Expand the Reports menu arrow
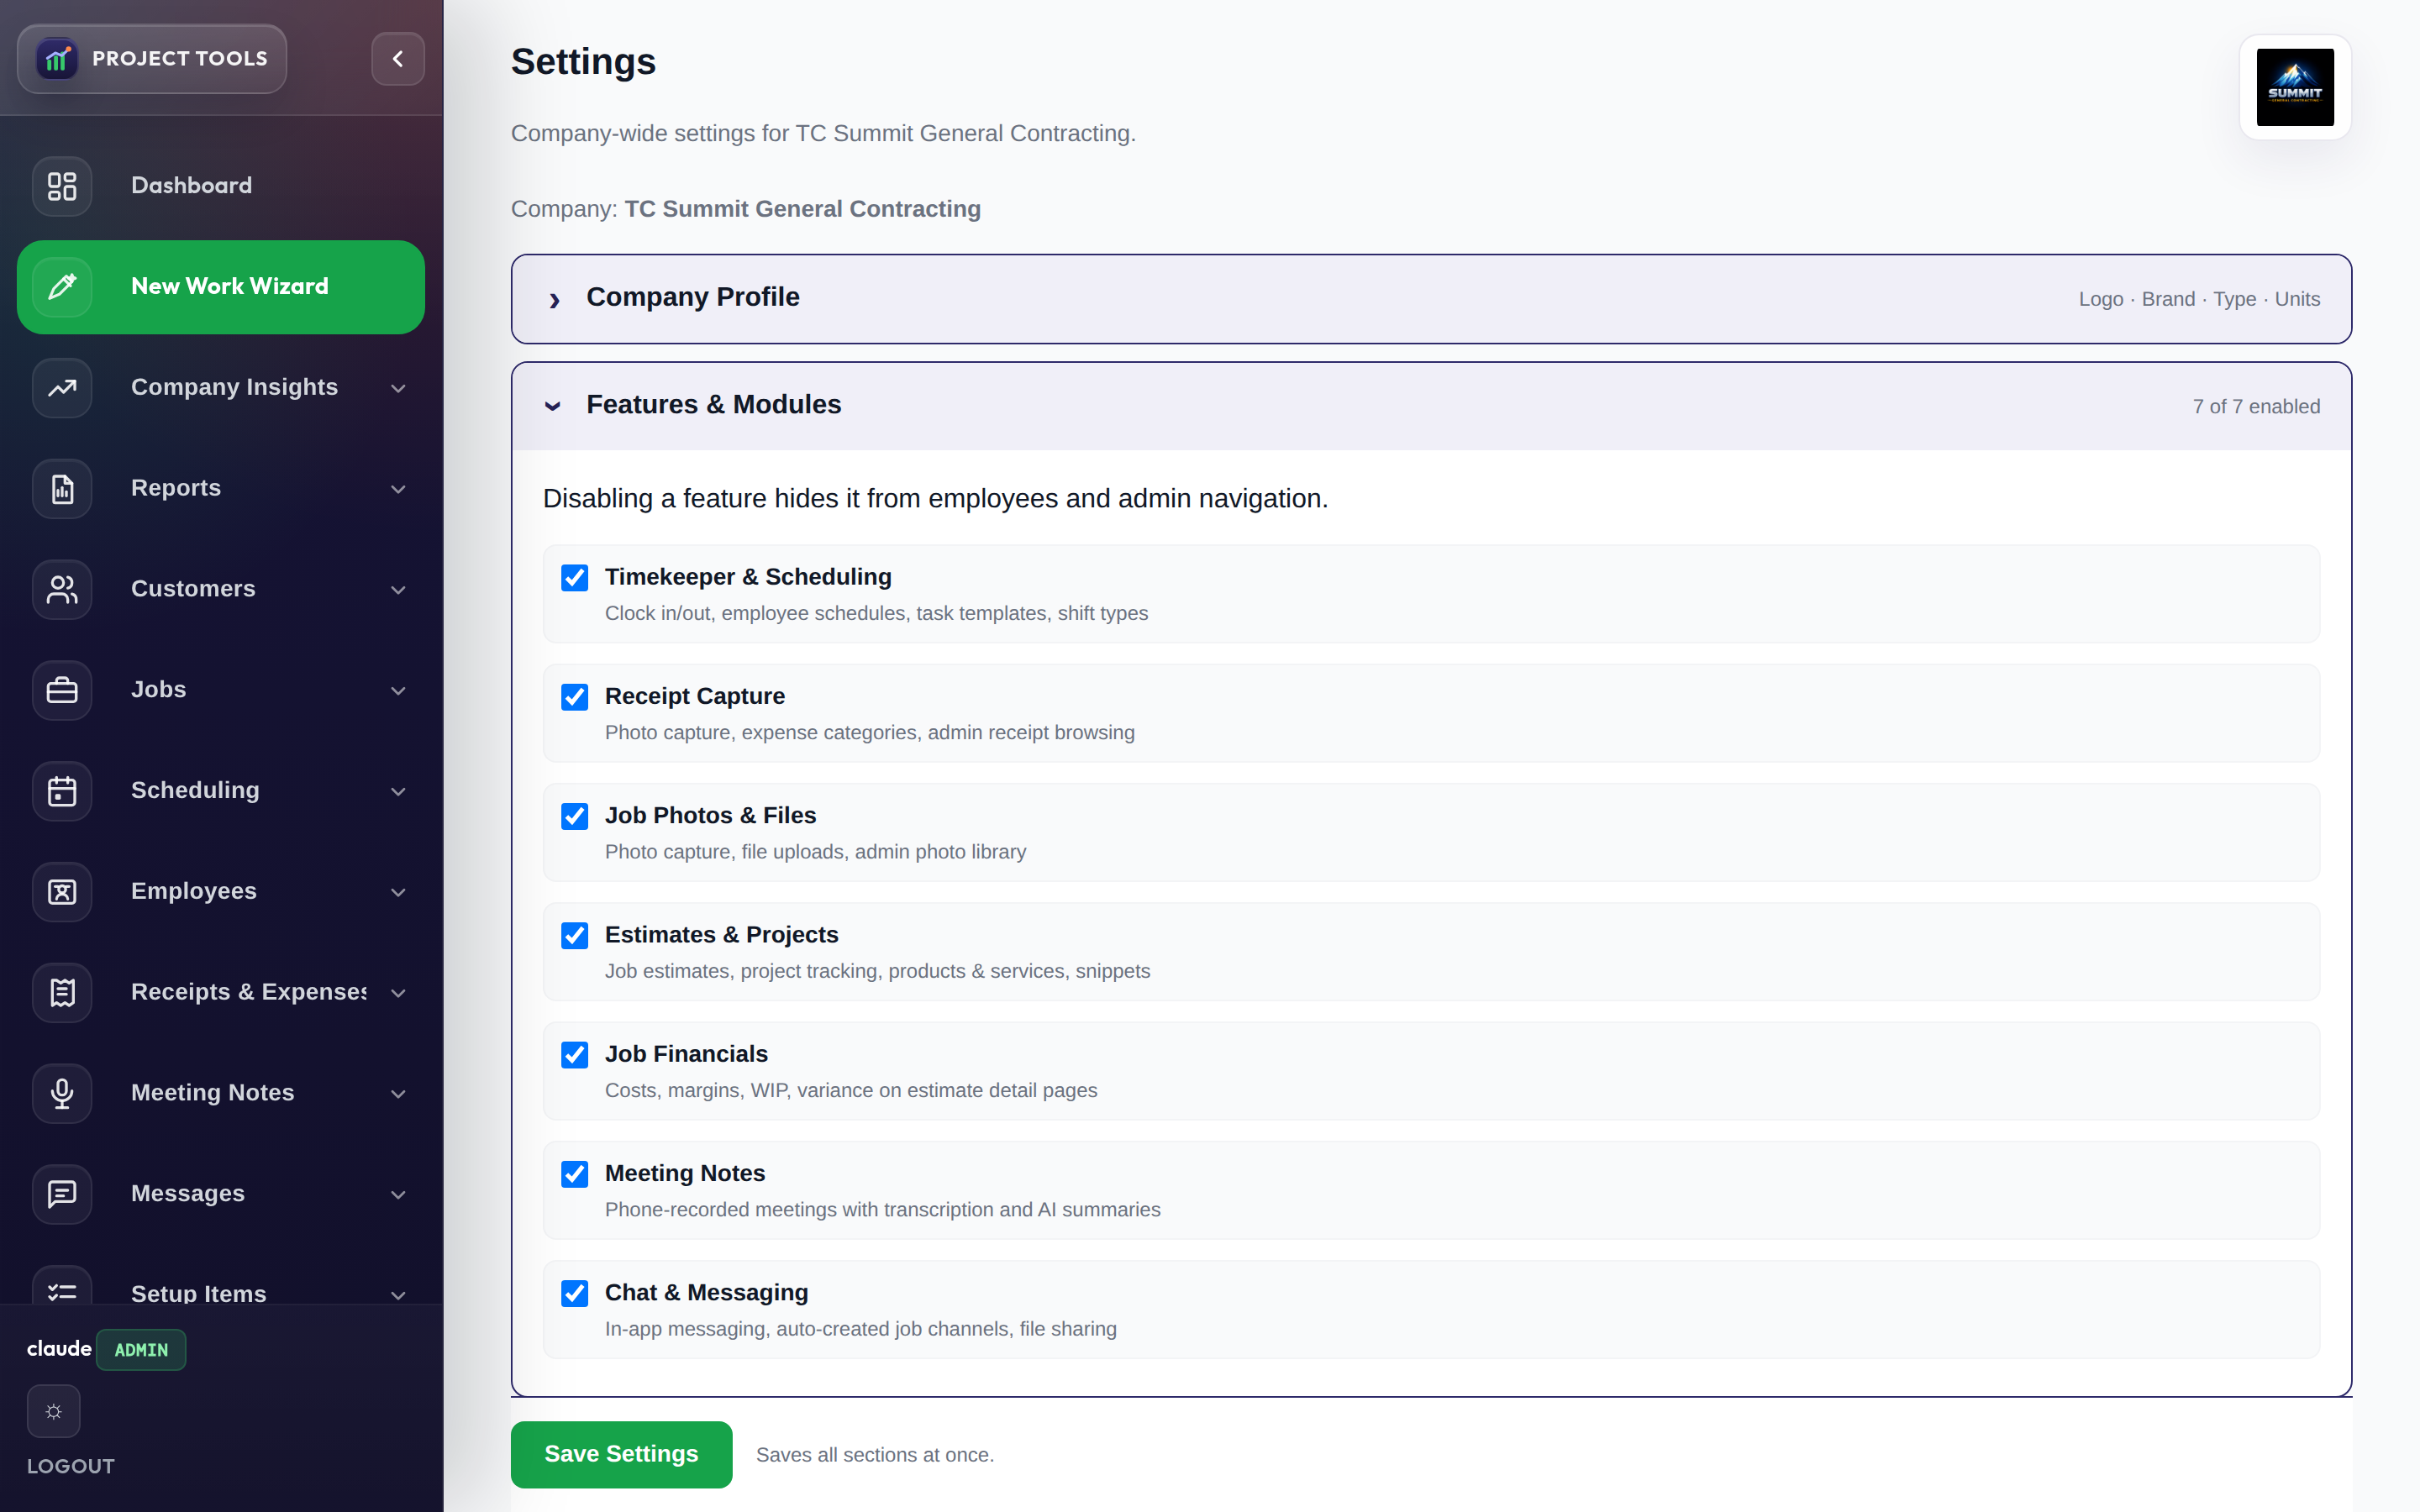This screenshot has width=2420, height=1512. 398,489
